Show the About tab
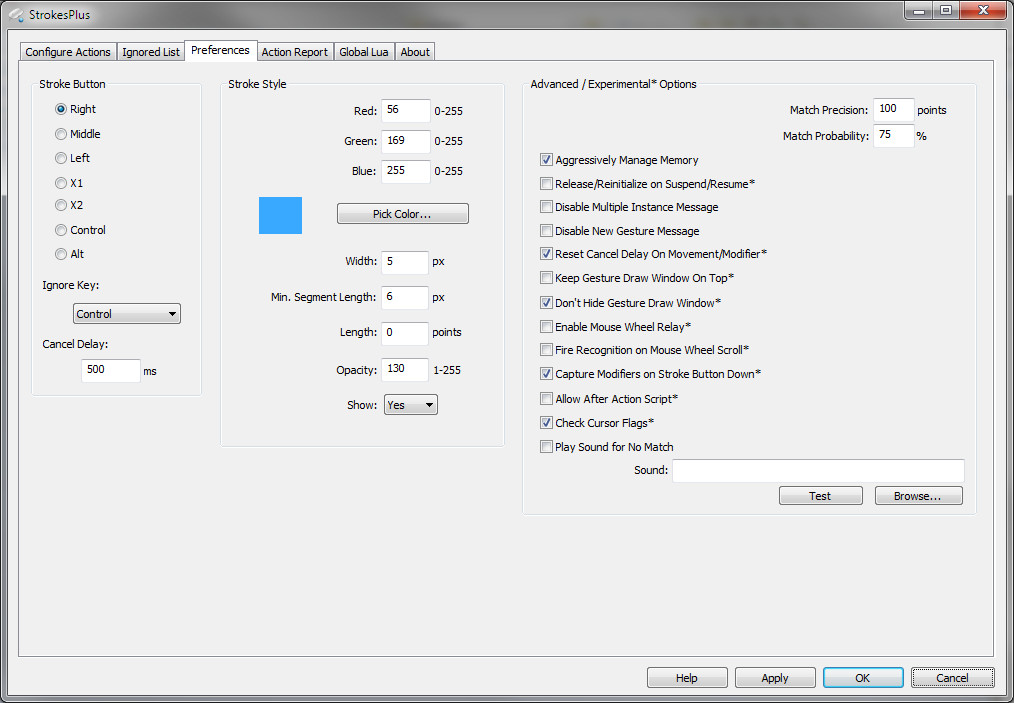This screenshot has width=1014, height=703. click(415, 52)
